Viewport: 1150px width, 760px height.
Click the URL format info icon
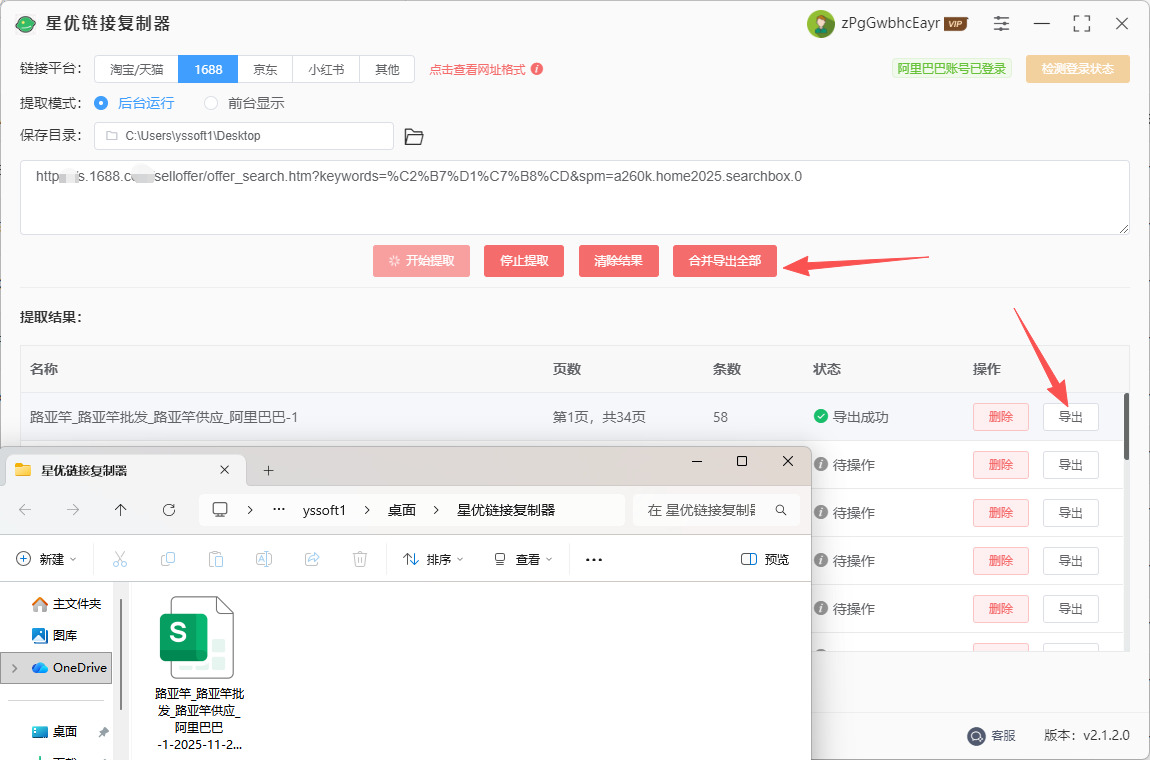(537, 69)
